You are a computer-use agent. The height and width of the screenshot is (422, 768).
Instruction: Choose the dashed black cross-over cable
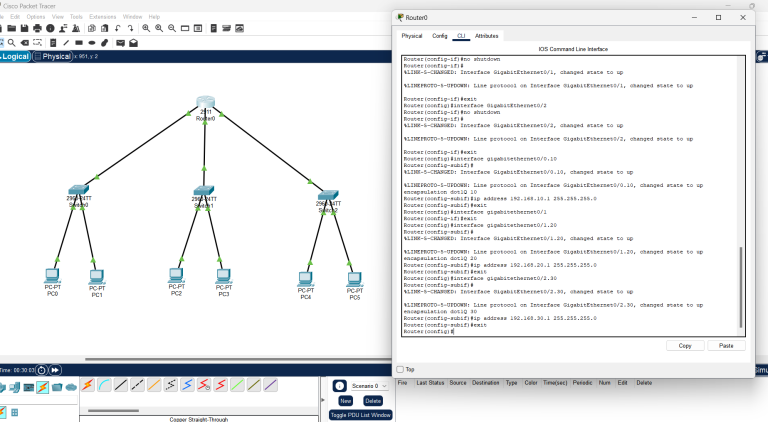pos(138,385)
